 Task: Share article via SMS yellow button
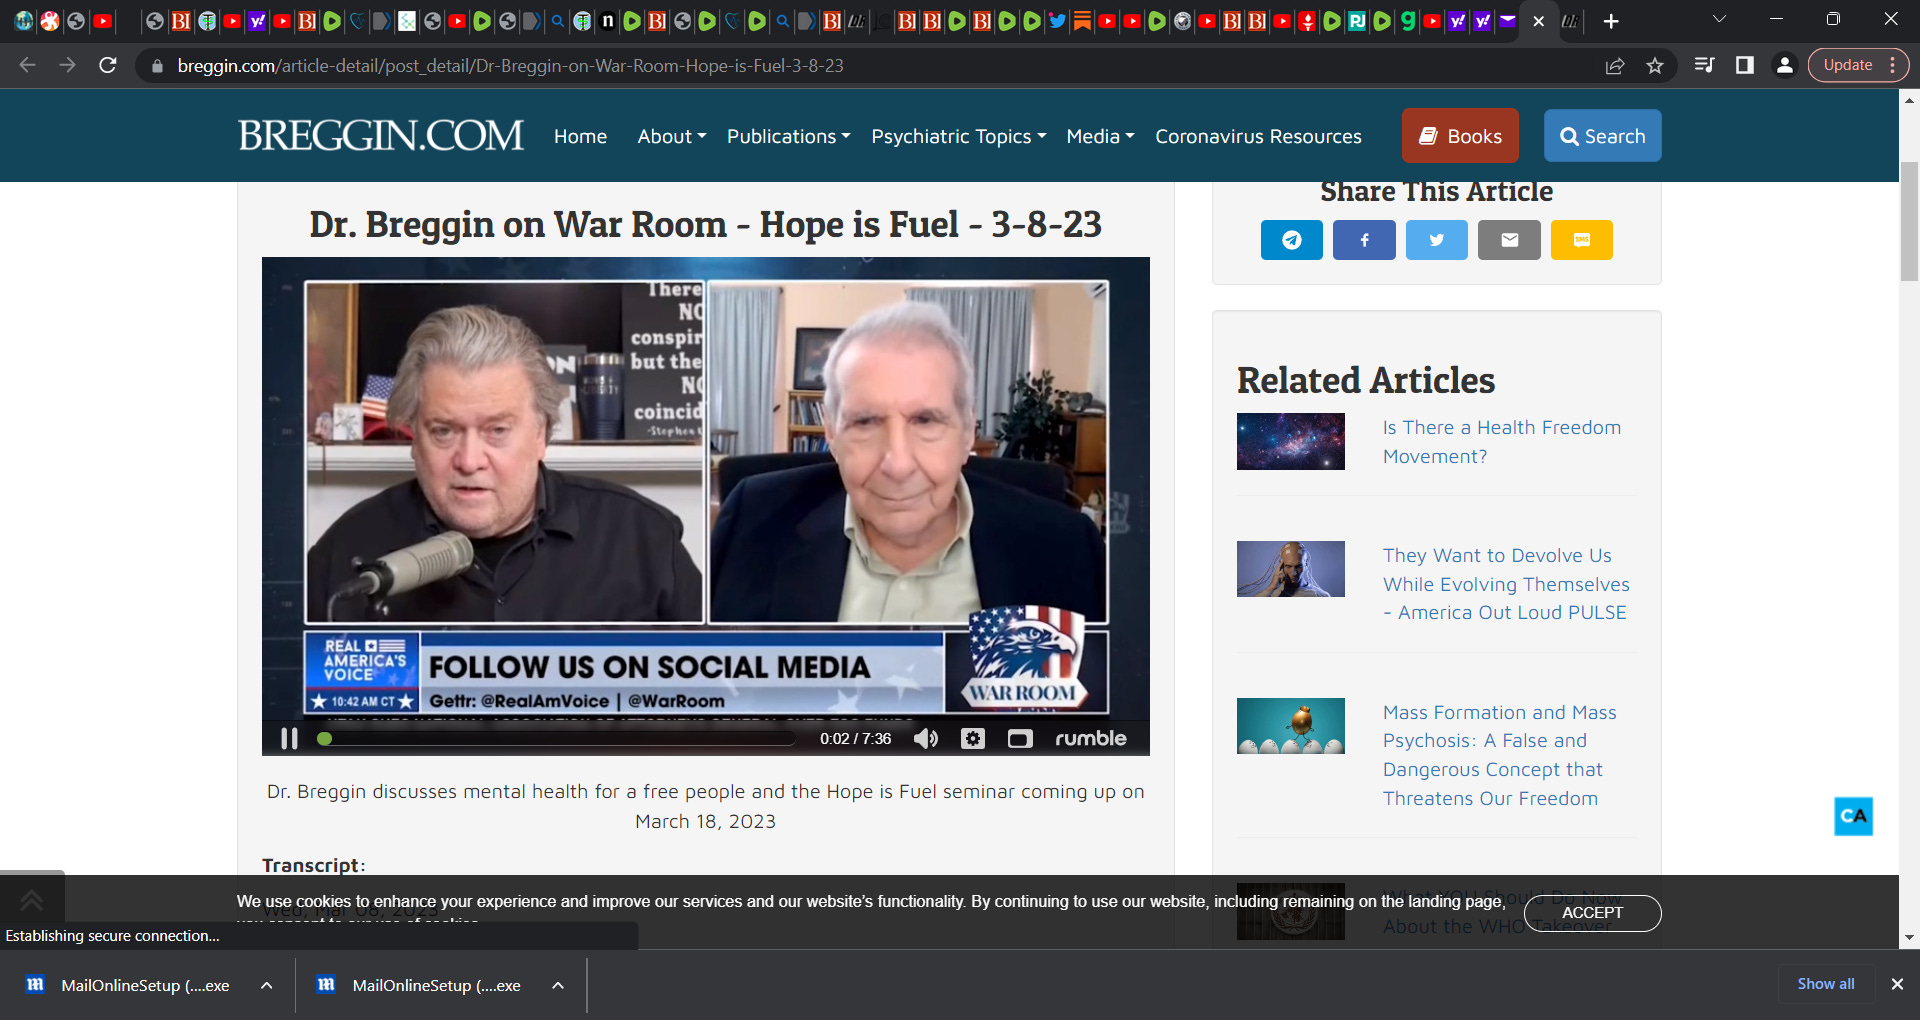click(1582, 240)
